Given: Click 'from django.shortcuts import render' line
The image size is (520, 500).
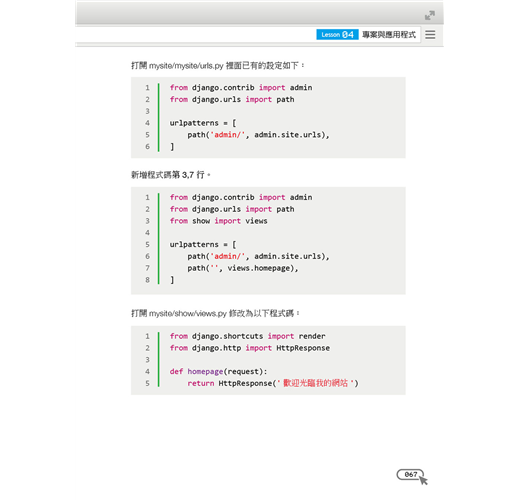Looking at the screenshot, I should click(x=247, y=336).
